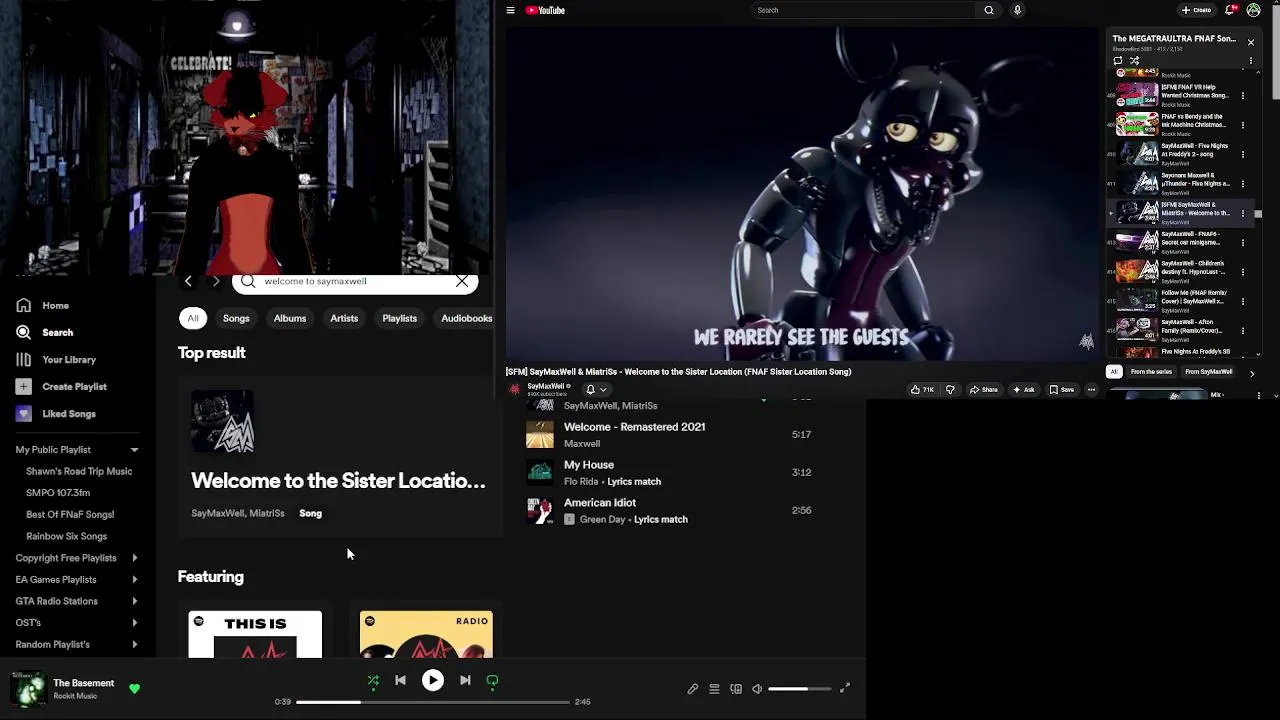
Task: Save the YouTube video
Action: (1061, 390)
